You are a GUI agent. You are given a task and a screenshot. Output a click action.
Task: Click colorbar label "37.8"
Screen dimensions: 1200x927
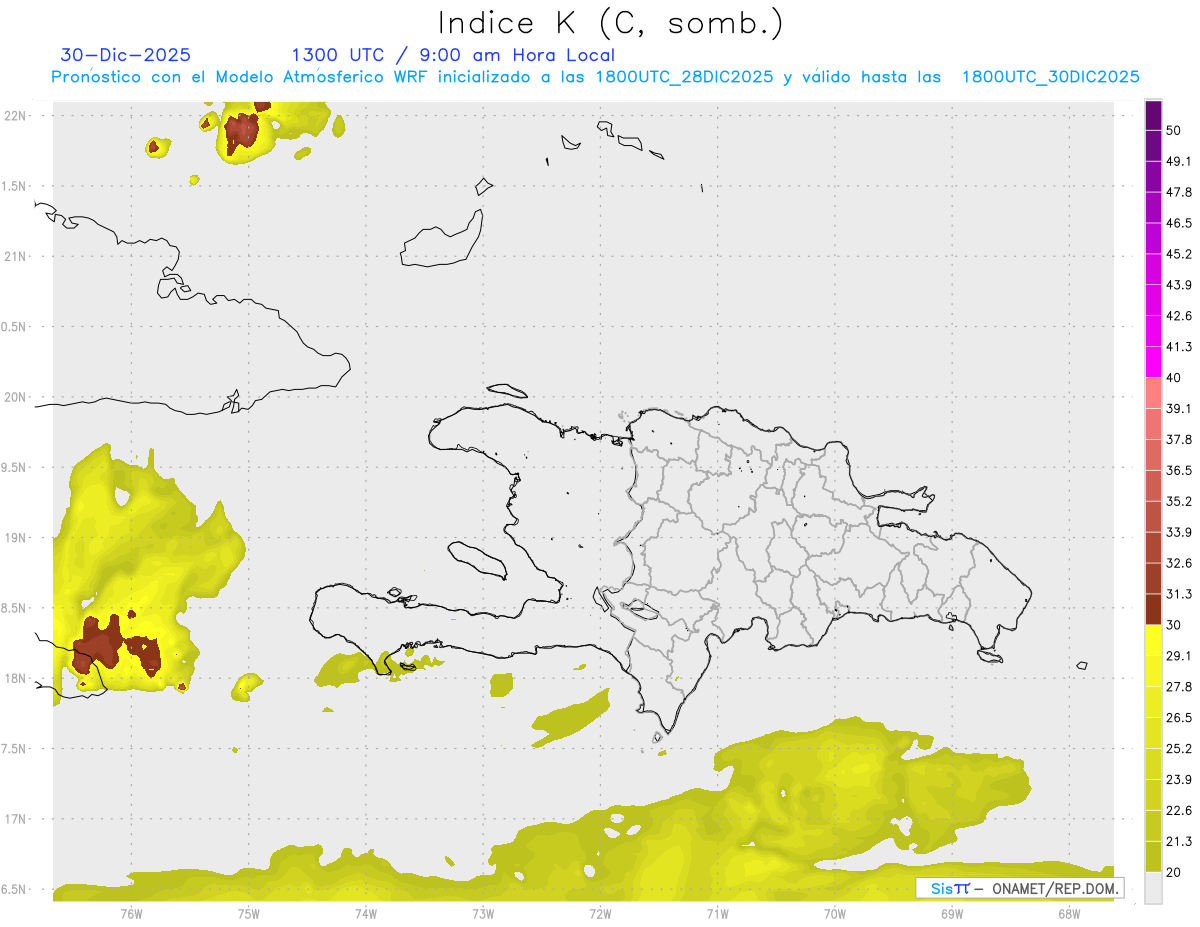pos(1179,440)
